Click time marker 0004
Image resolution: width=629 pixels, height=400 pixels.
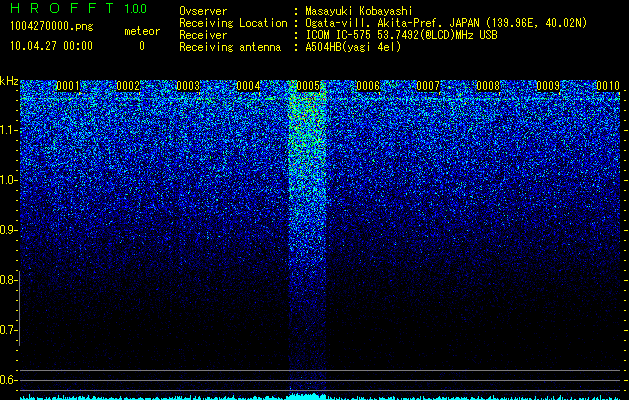click(x=248, y=85)
